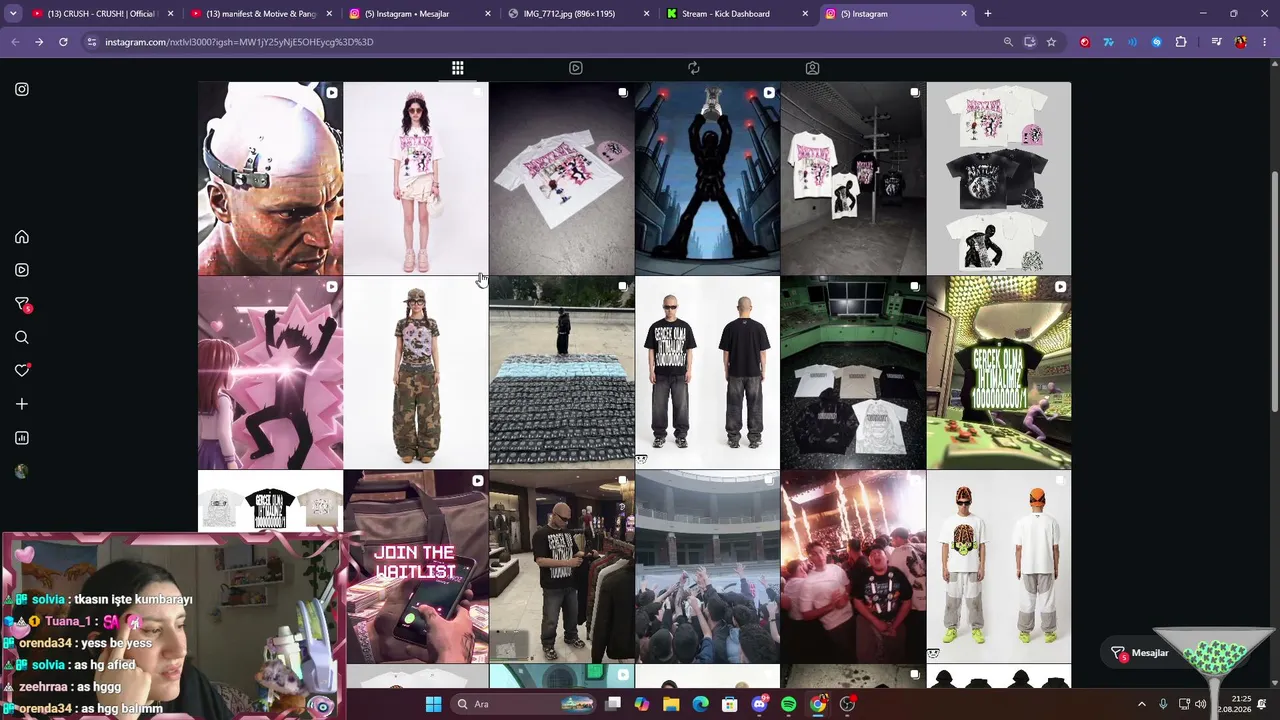Switch to the tagged photos tab
This screenshot has width=1280, height=720.
pos(812,68)
